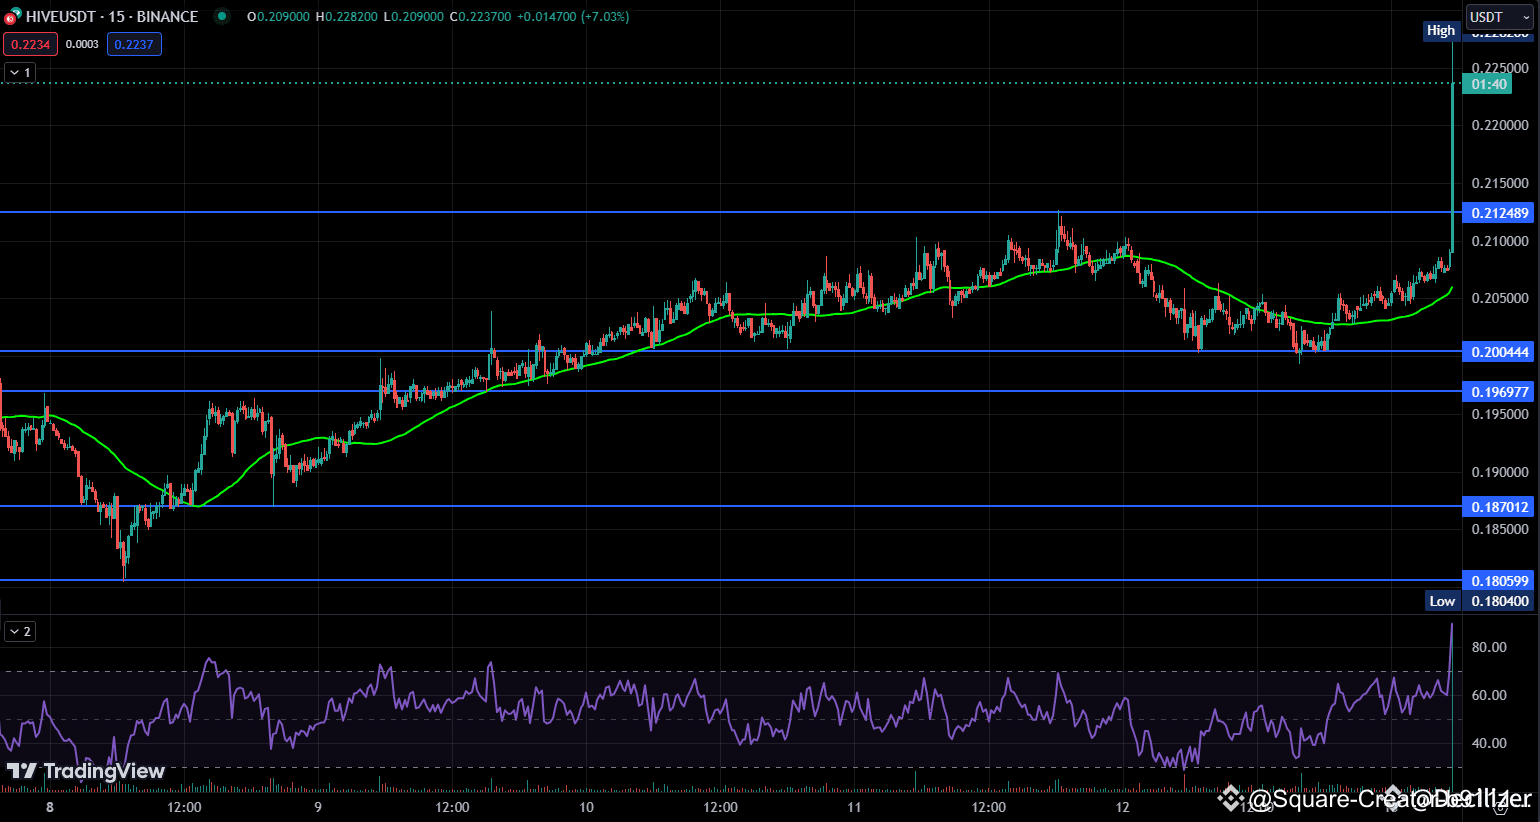Click the High marker label on the price scale
Viewport: 1540px width, 822px height.
tap(1441, 31)
